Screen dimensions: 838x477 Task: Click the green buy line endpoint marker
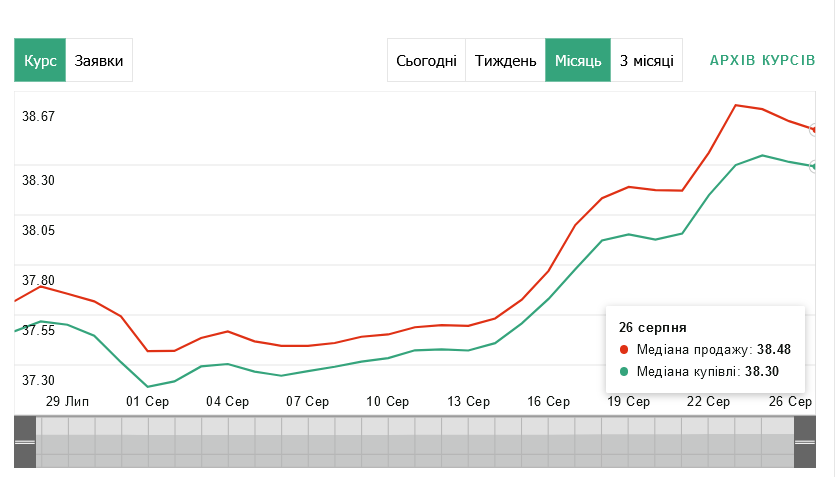pos(815,166)
